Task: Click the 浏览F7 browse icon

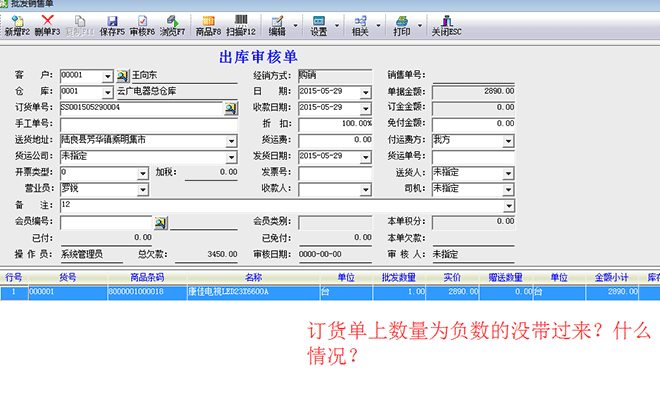Action: point(172,21)
